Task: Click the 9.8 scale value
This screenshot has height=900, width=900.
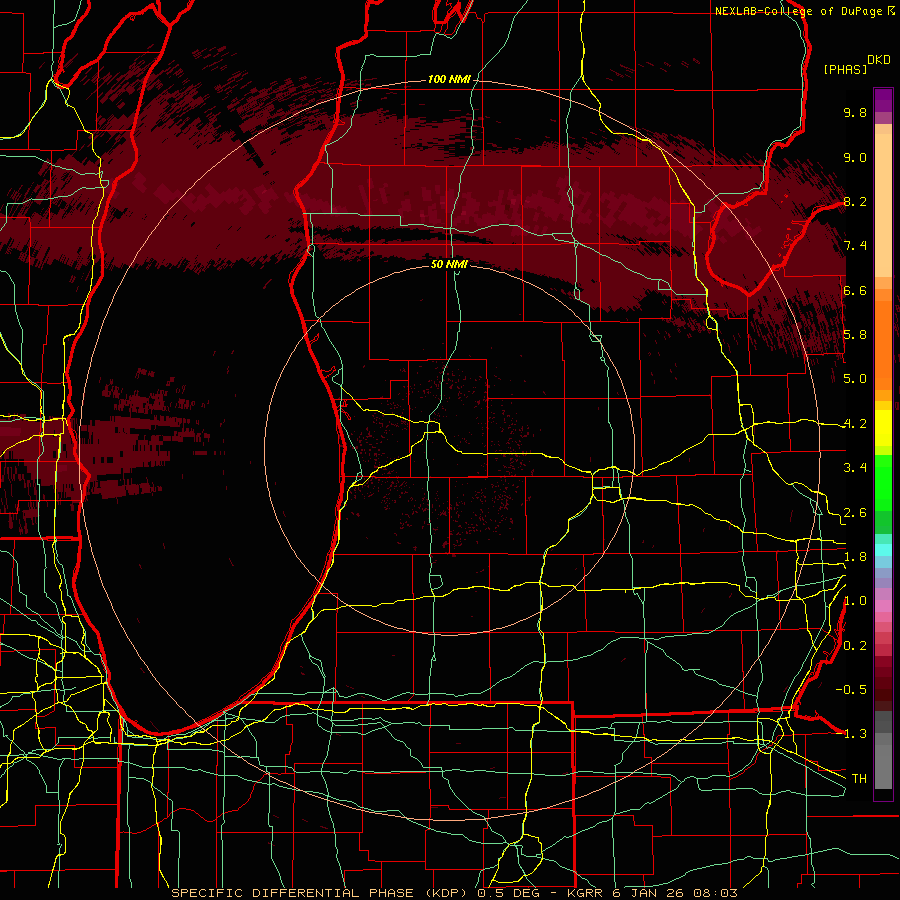Action: [855, 112]
